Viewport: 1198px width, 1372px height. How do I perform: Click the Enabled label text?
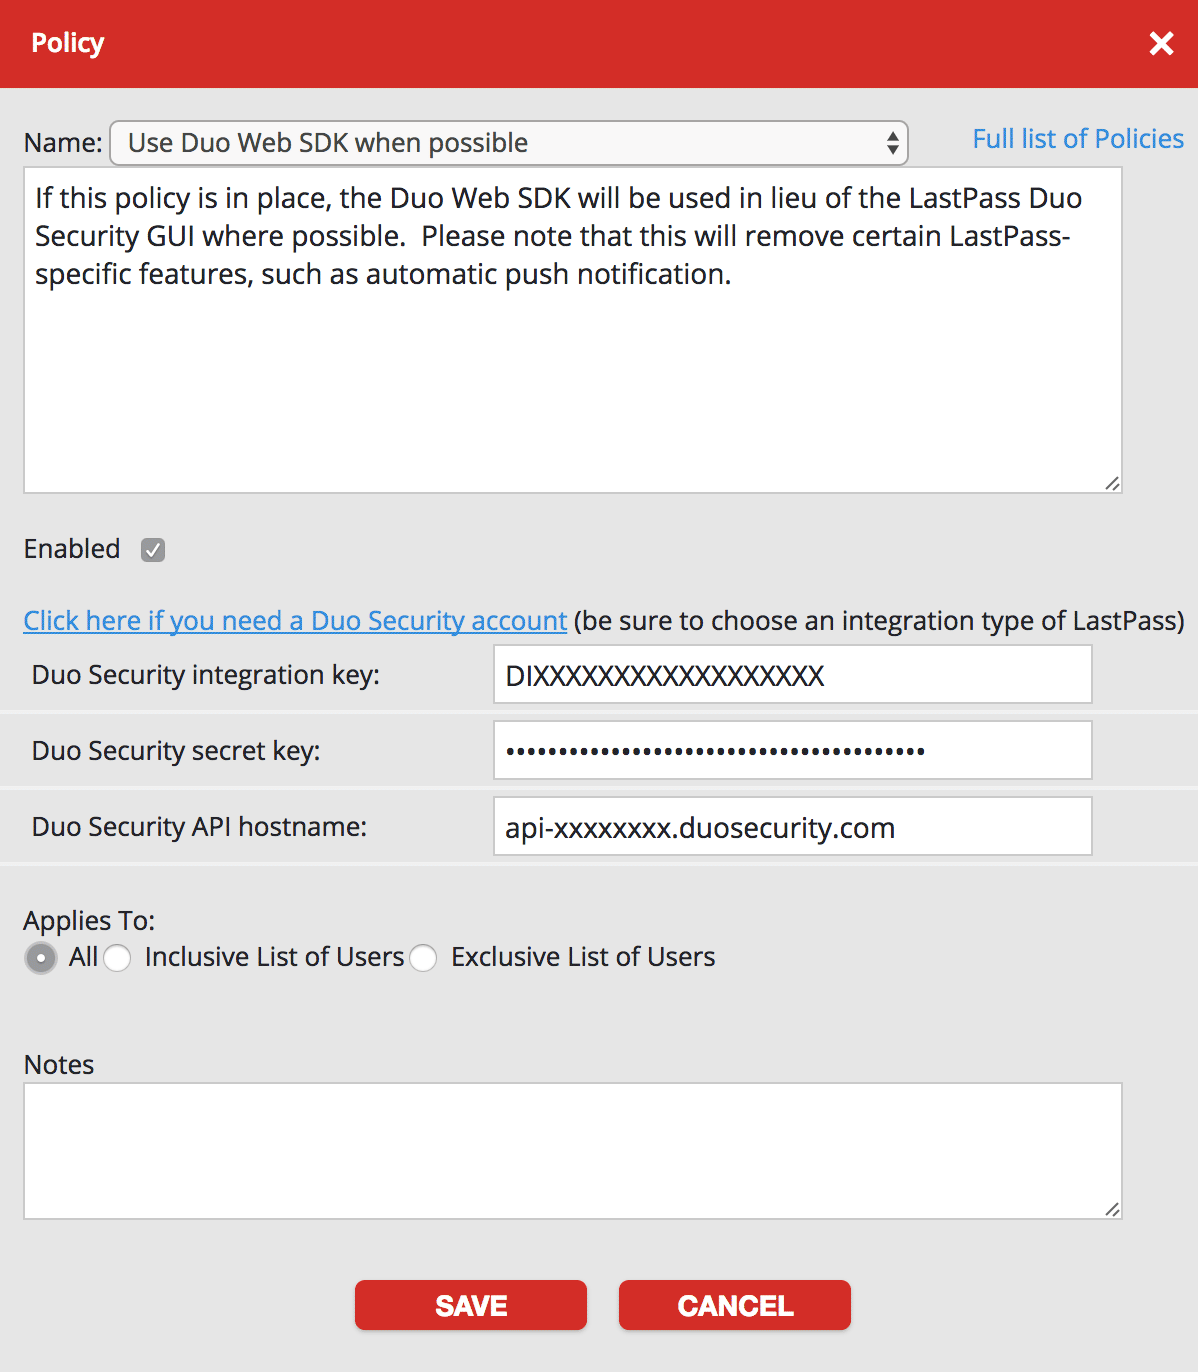[72, 549]
